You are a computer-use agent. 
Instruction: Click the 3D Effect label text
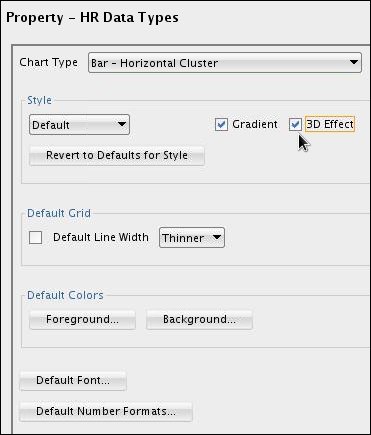coord(330,124)
